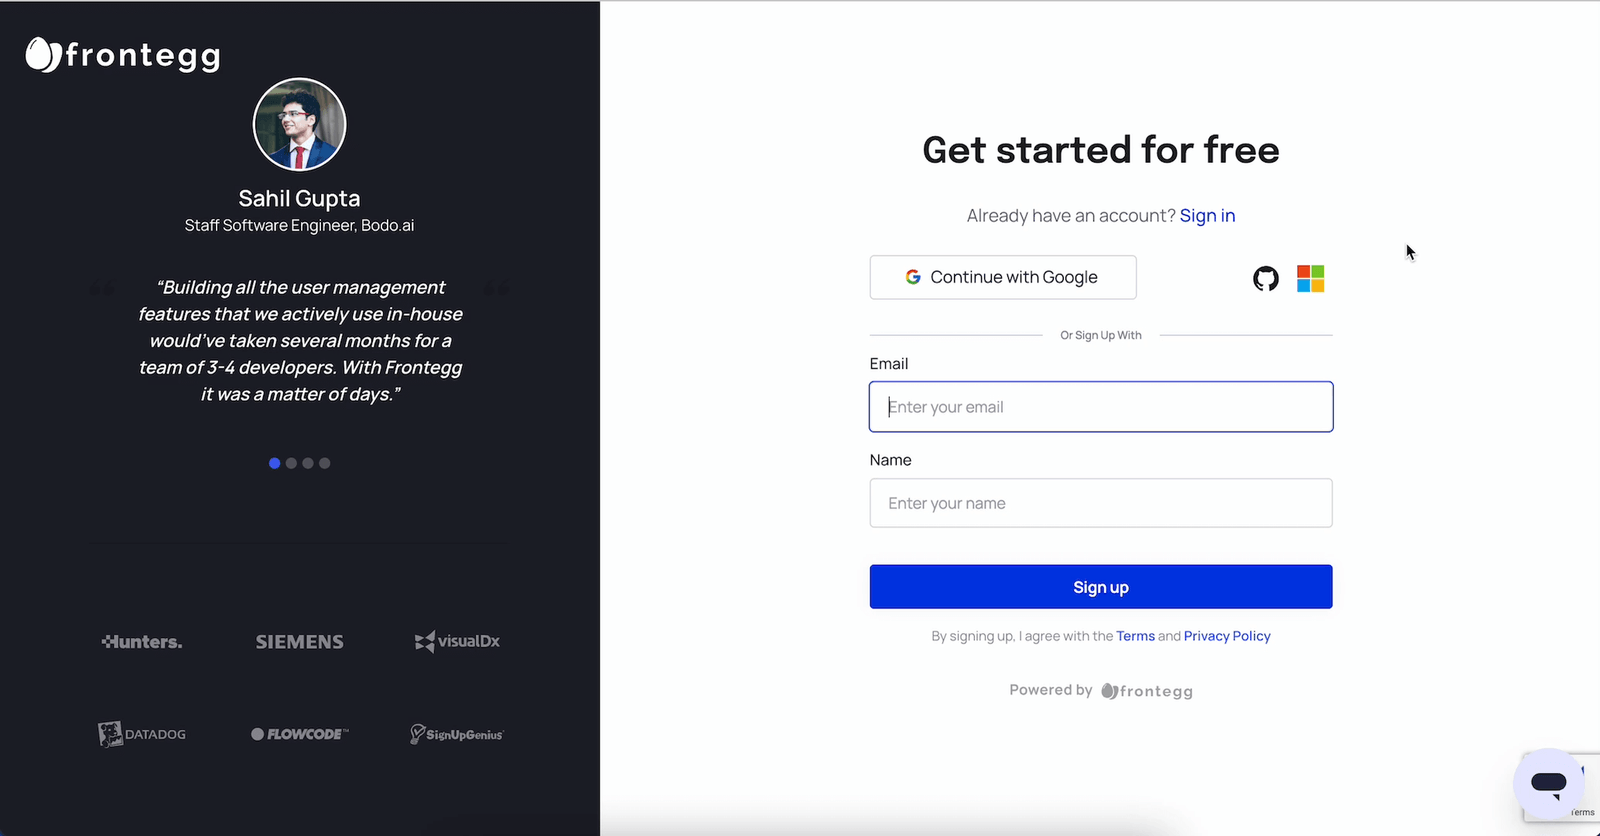Select the Continue with Google button
Viewport: 1600px width, 836px height.
coord(1002,277)
